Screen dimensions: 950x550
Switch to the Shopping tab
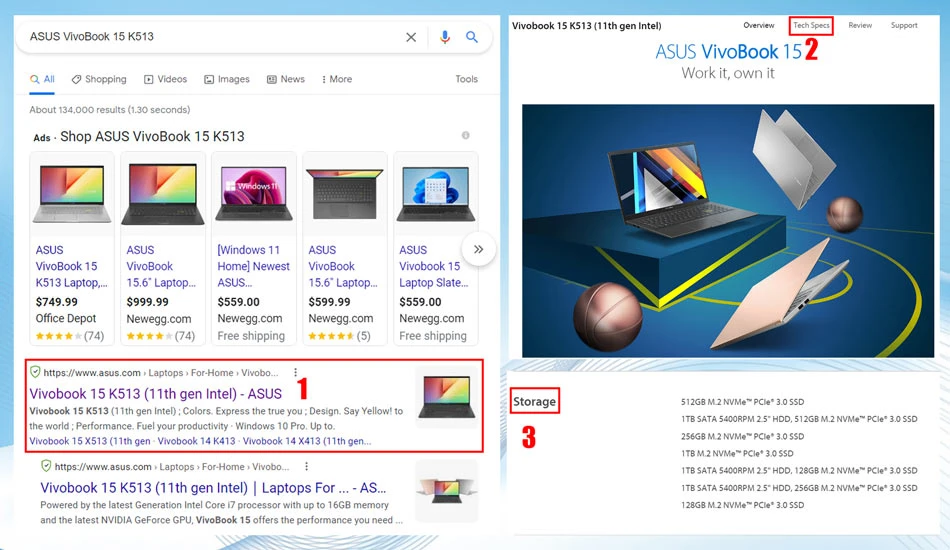[x=99, y=79]
